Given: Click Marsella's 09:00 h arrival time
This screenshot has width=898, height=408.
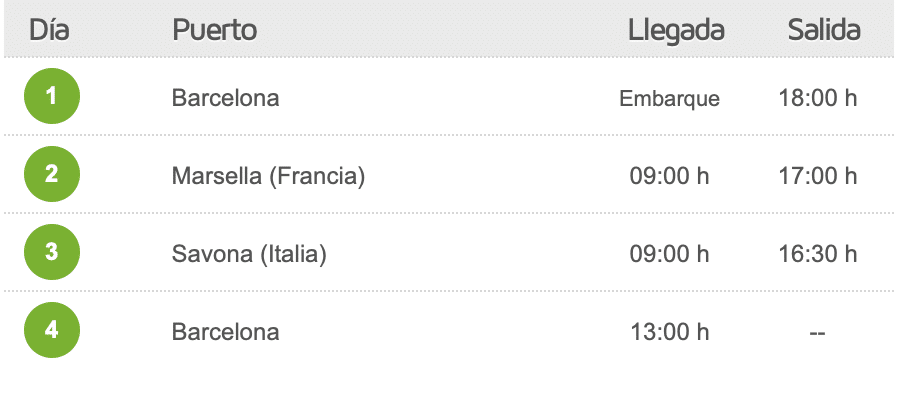Looking at the screenshot, I should pos(669,176).
